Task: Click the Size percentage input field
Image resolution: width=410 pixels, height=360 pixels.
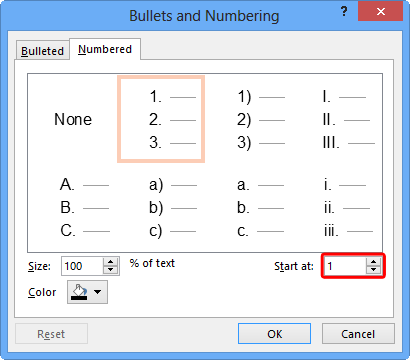Action: pyautogui.click(x=82, y=266)
